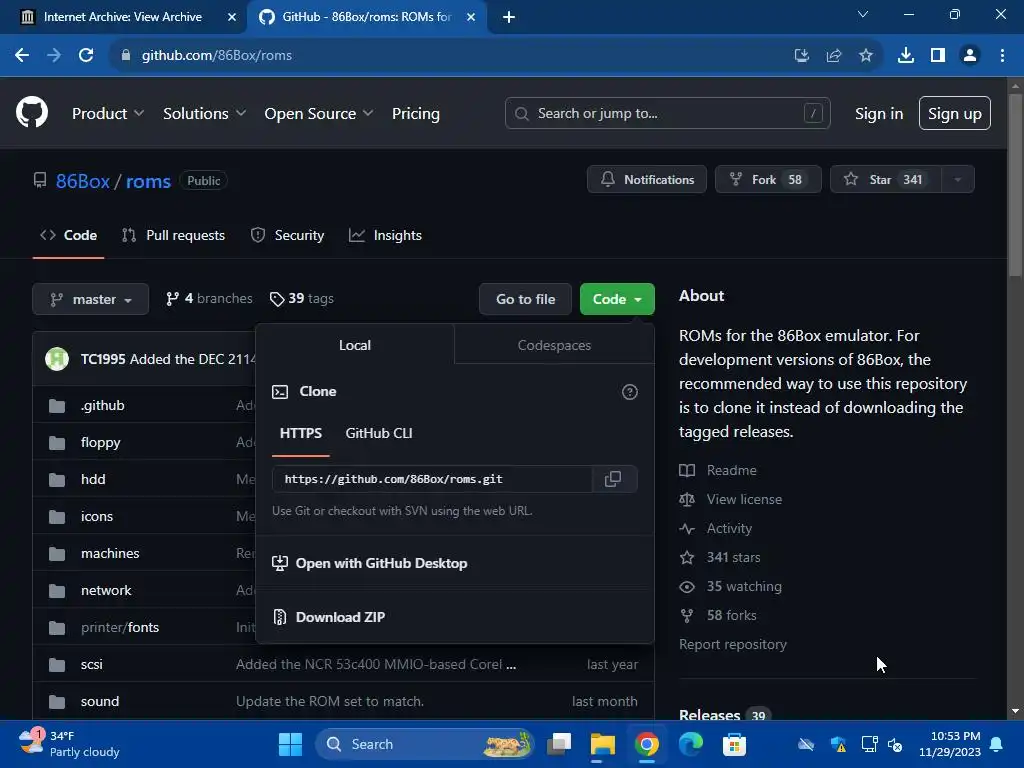Image resolution: width=1024 pixels, height=768 pixels.
Task: Open the machines folder
Action: (110, 553)
